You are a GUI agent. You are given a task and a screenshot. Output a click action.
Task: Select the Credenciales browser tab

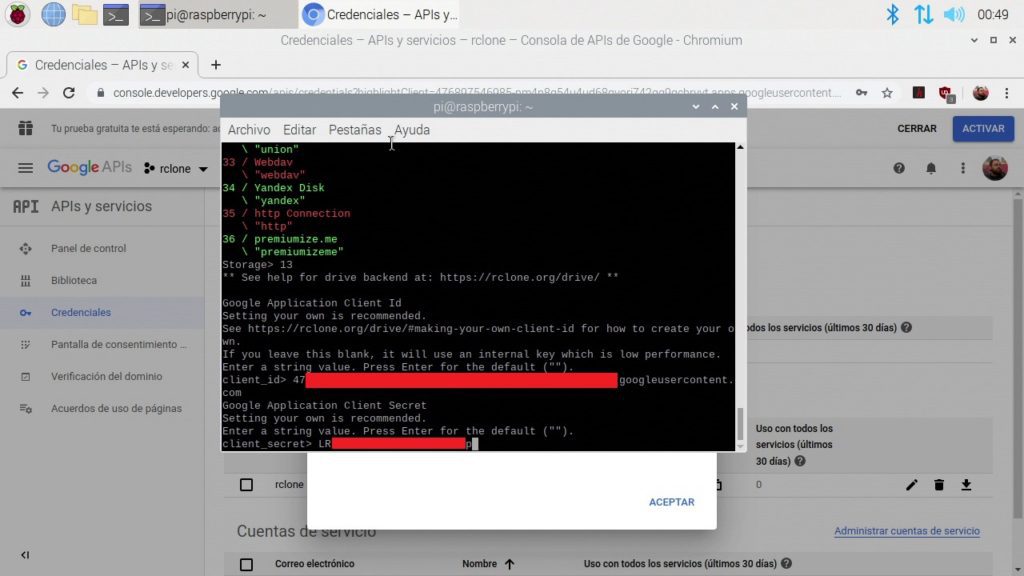coord(101,65)
